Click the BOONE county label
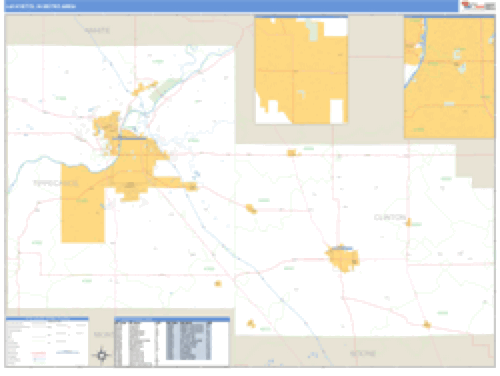The width and height of the screenshot is (500, 376). (x=363, y=353)
